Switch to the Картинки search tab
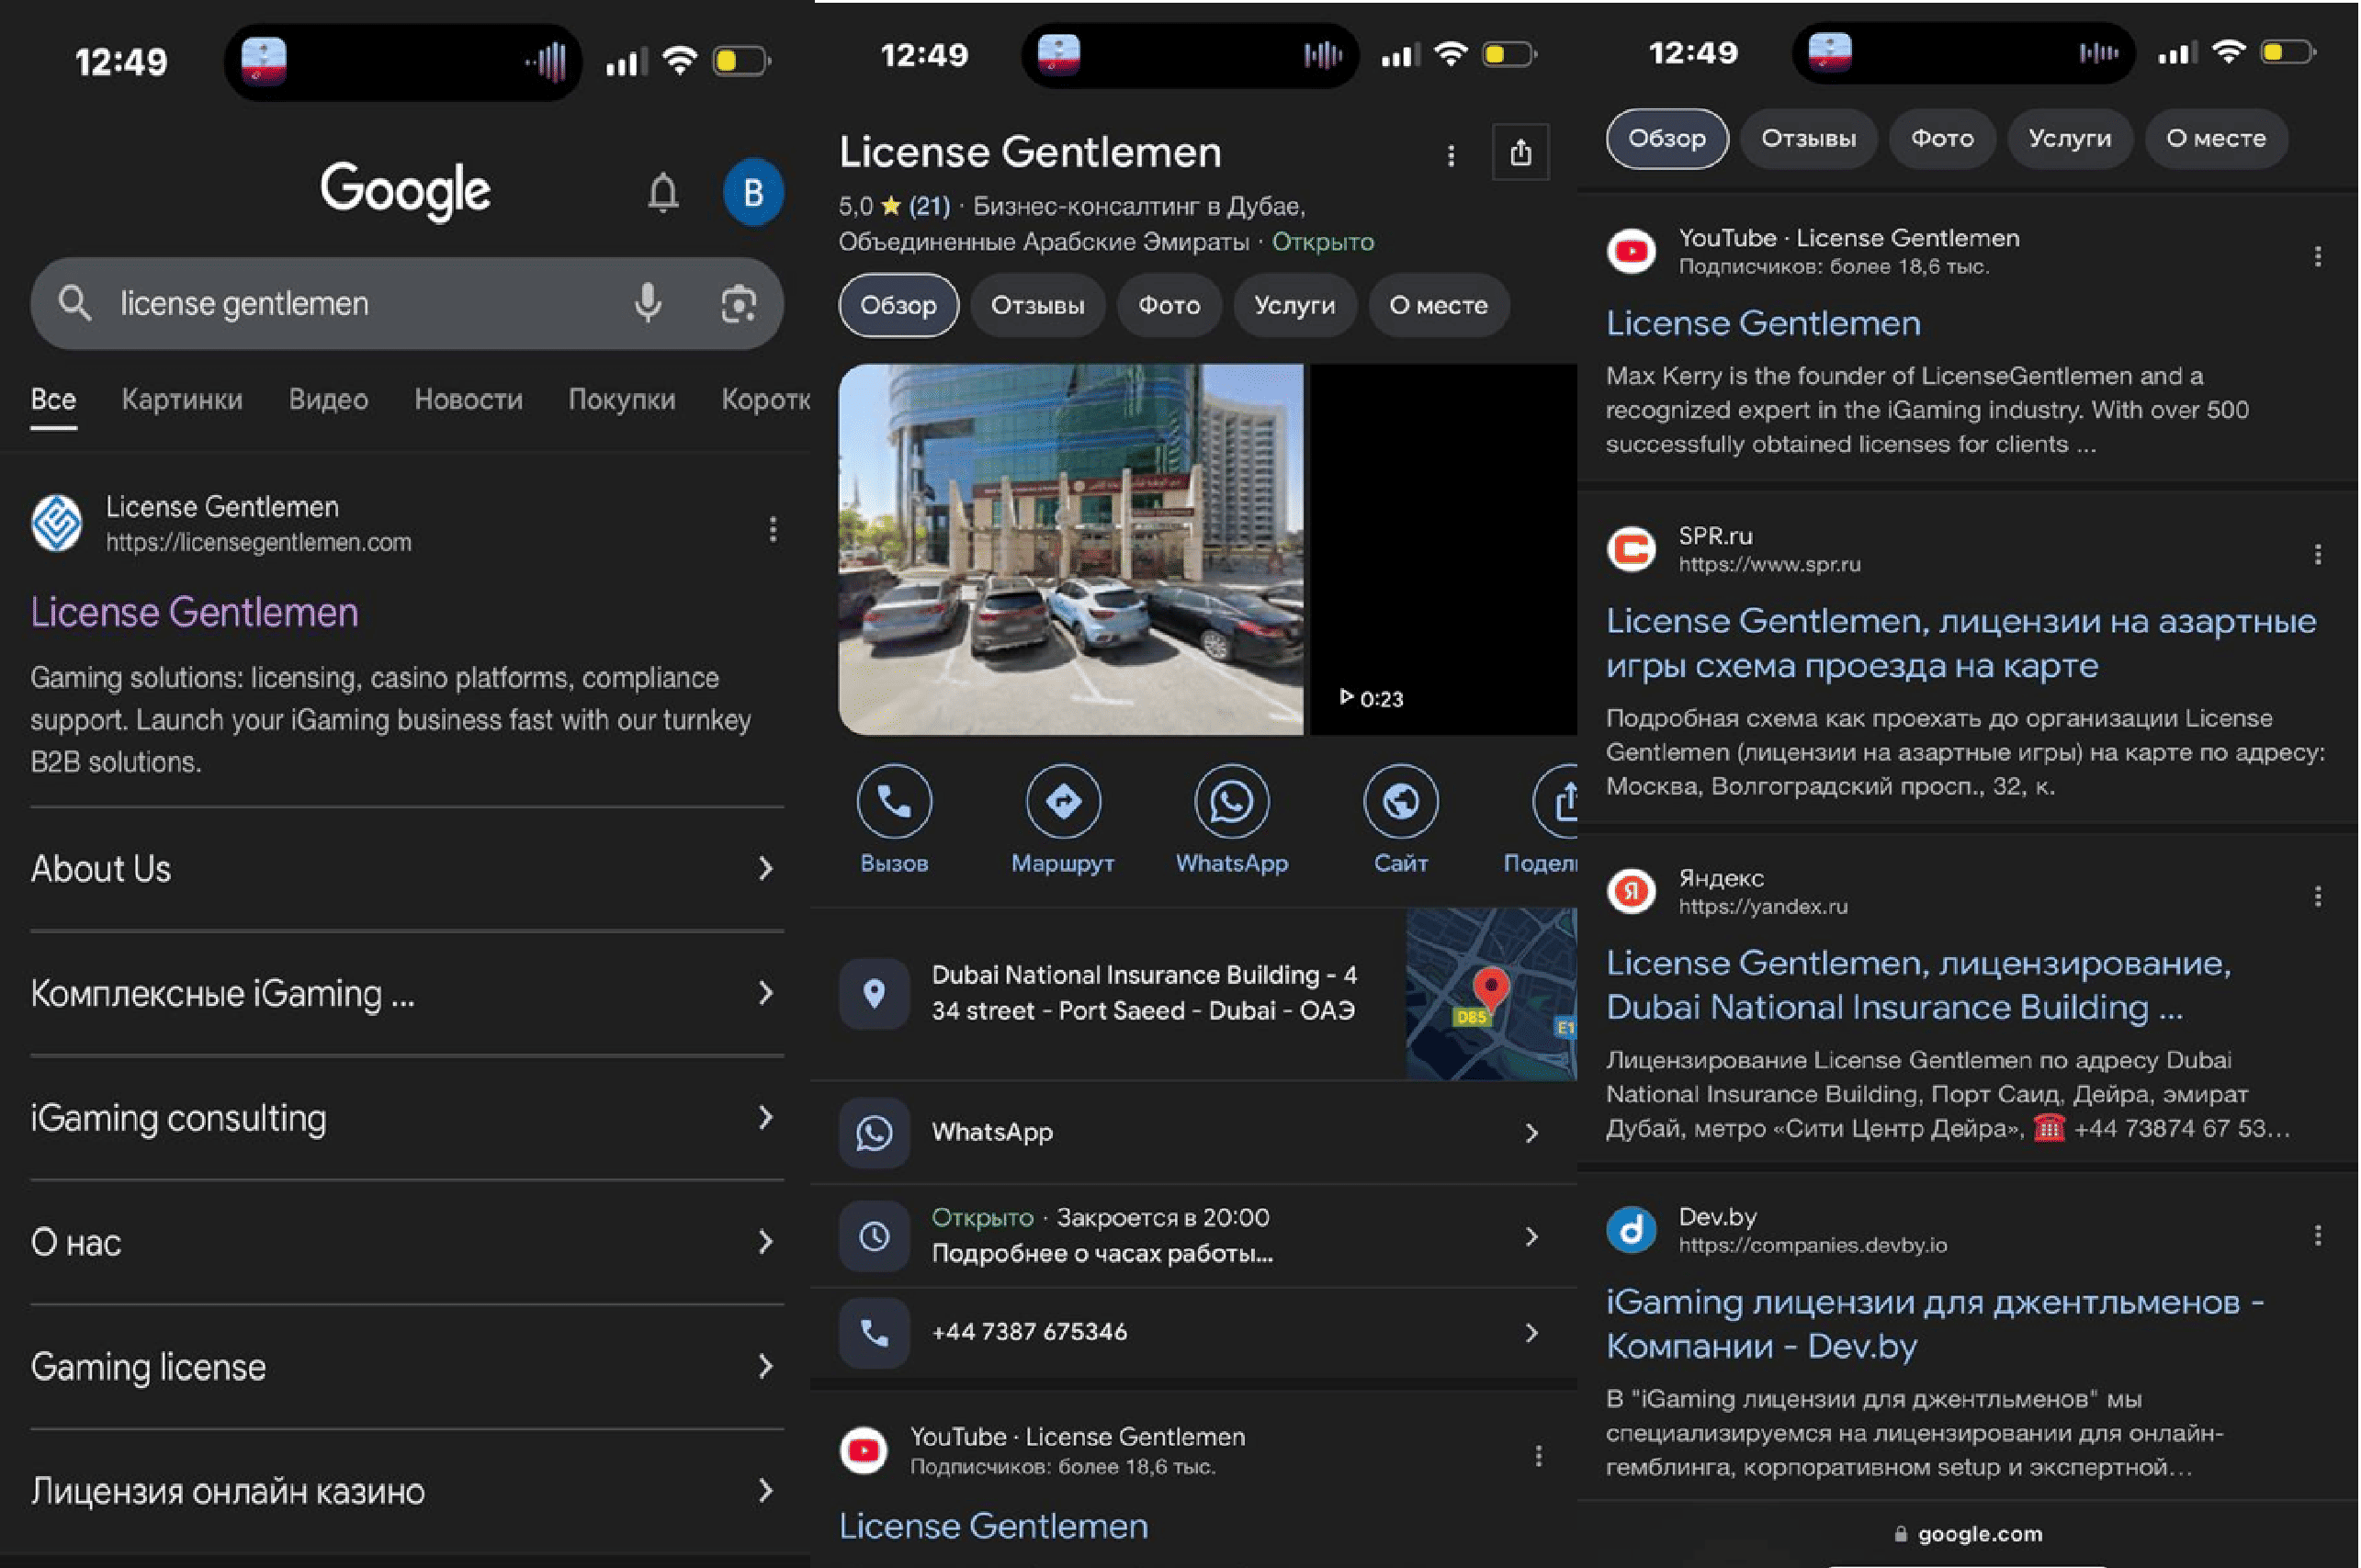This screenshot has height=1568, width=2361. point(182,399)
